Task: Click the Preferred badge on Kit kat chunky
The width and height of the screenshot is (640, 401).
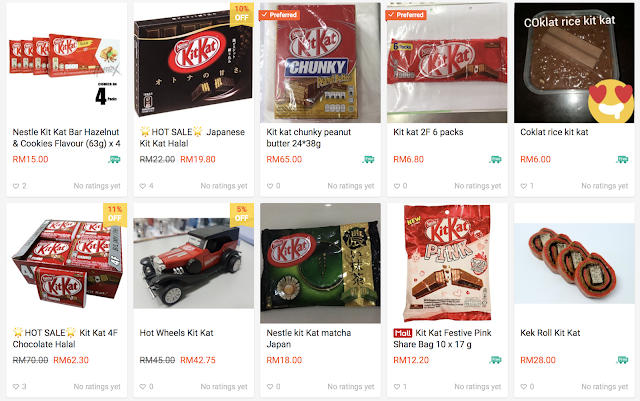Action: (280, 15)
